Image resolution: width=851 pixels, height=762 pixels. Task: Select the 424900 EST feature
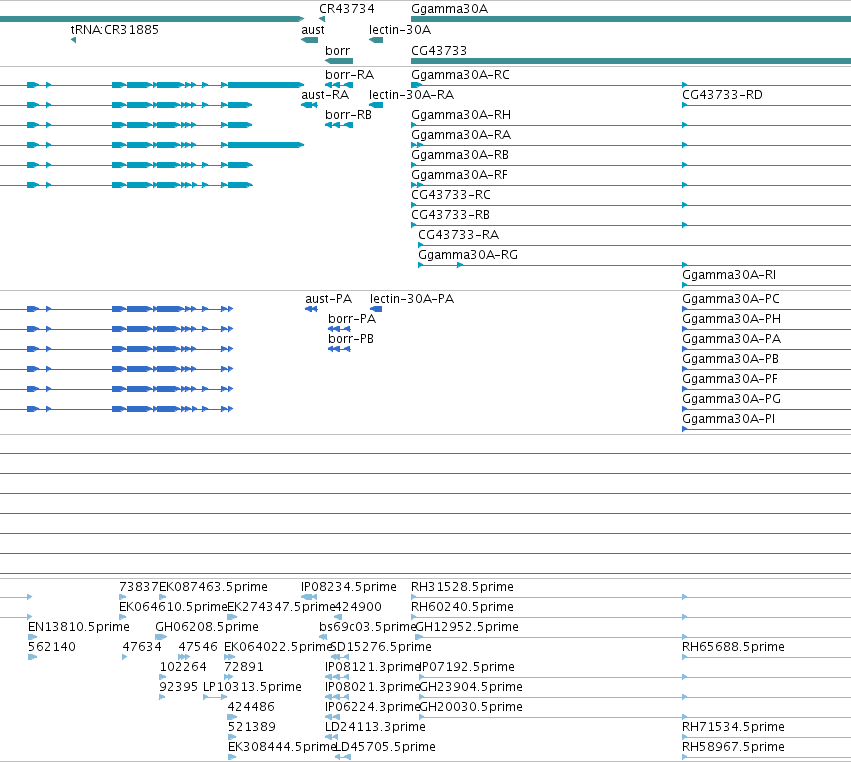click(x=338, y=617)
